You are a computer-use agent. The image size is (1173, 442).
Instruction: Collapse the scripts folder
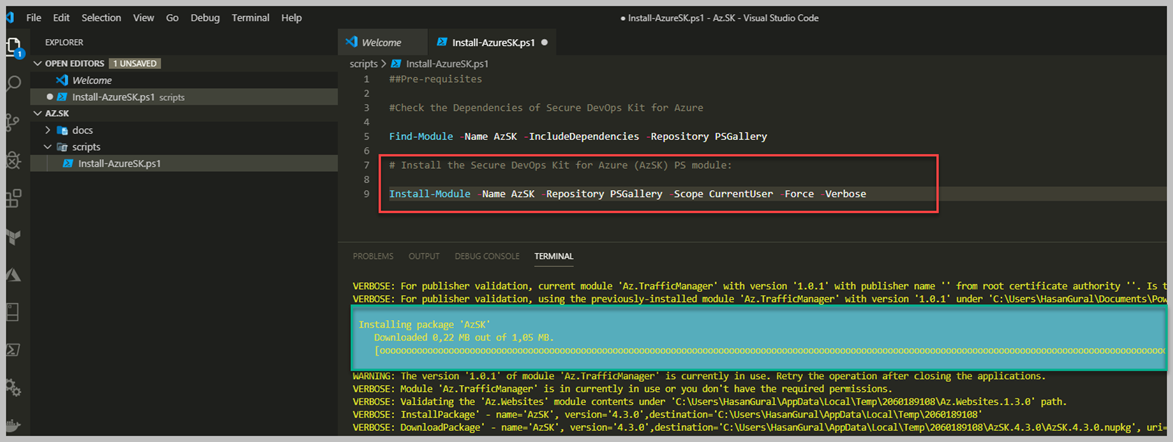[49, 147]
